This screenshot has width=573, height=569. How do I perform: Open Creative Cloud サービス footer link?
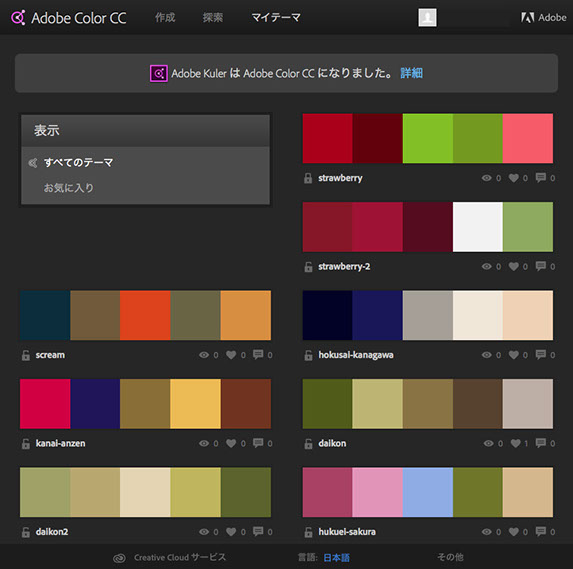180,557
